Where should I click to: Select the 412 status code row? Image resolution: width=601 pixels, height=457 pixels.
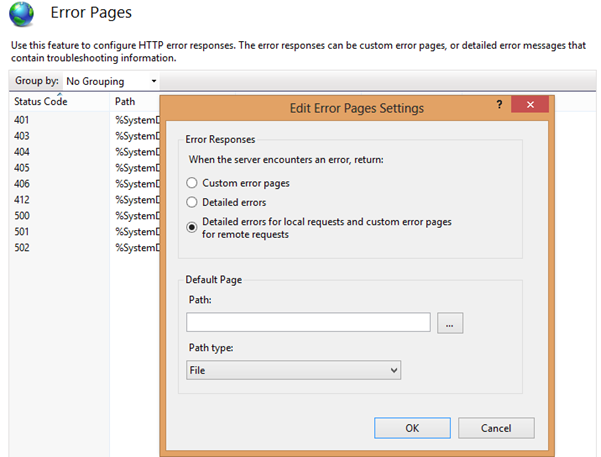pos(22,199)
